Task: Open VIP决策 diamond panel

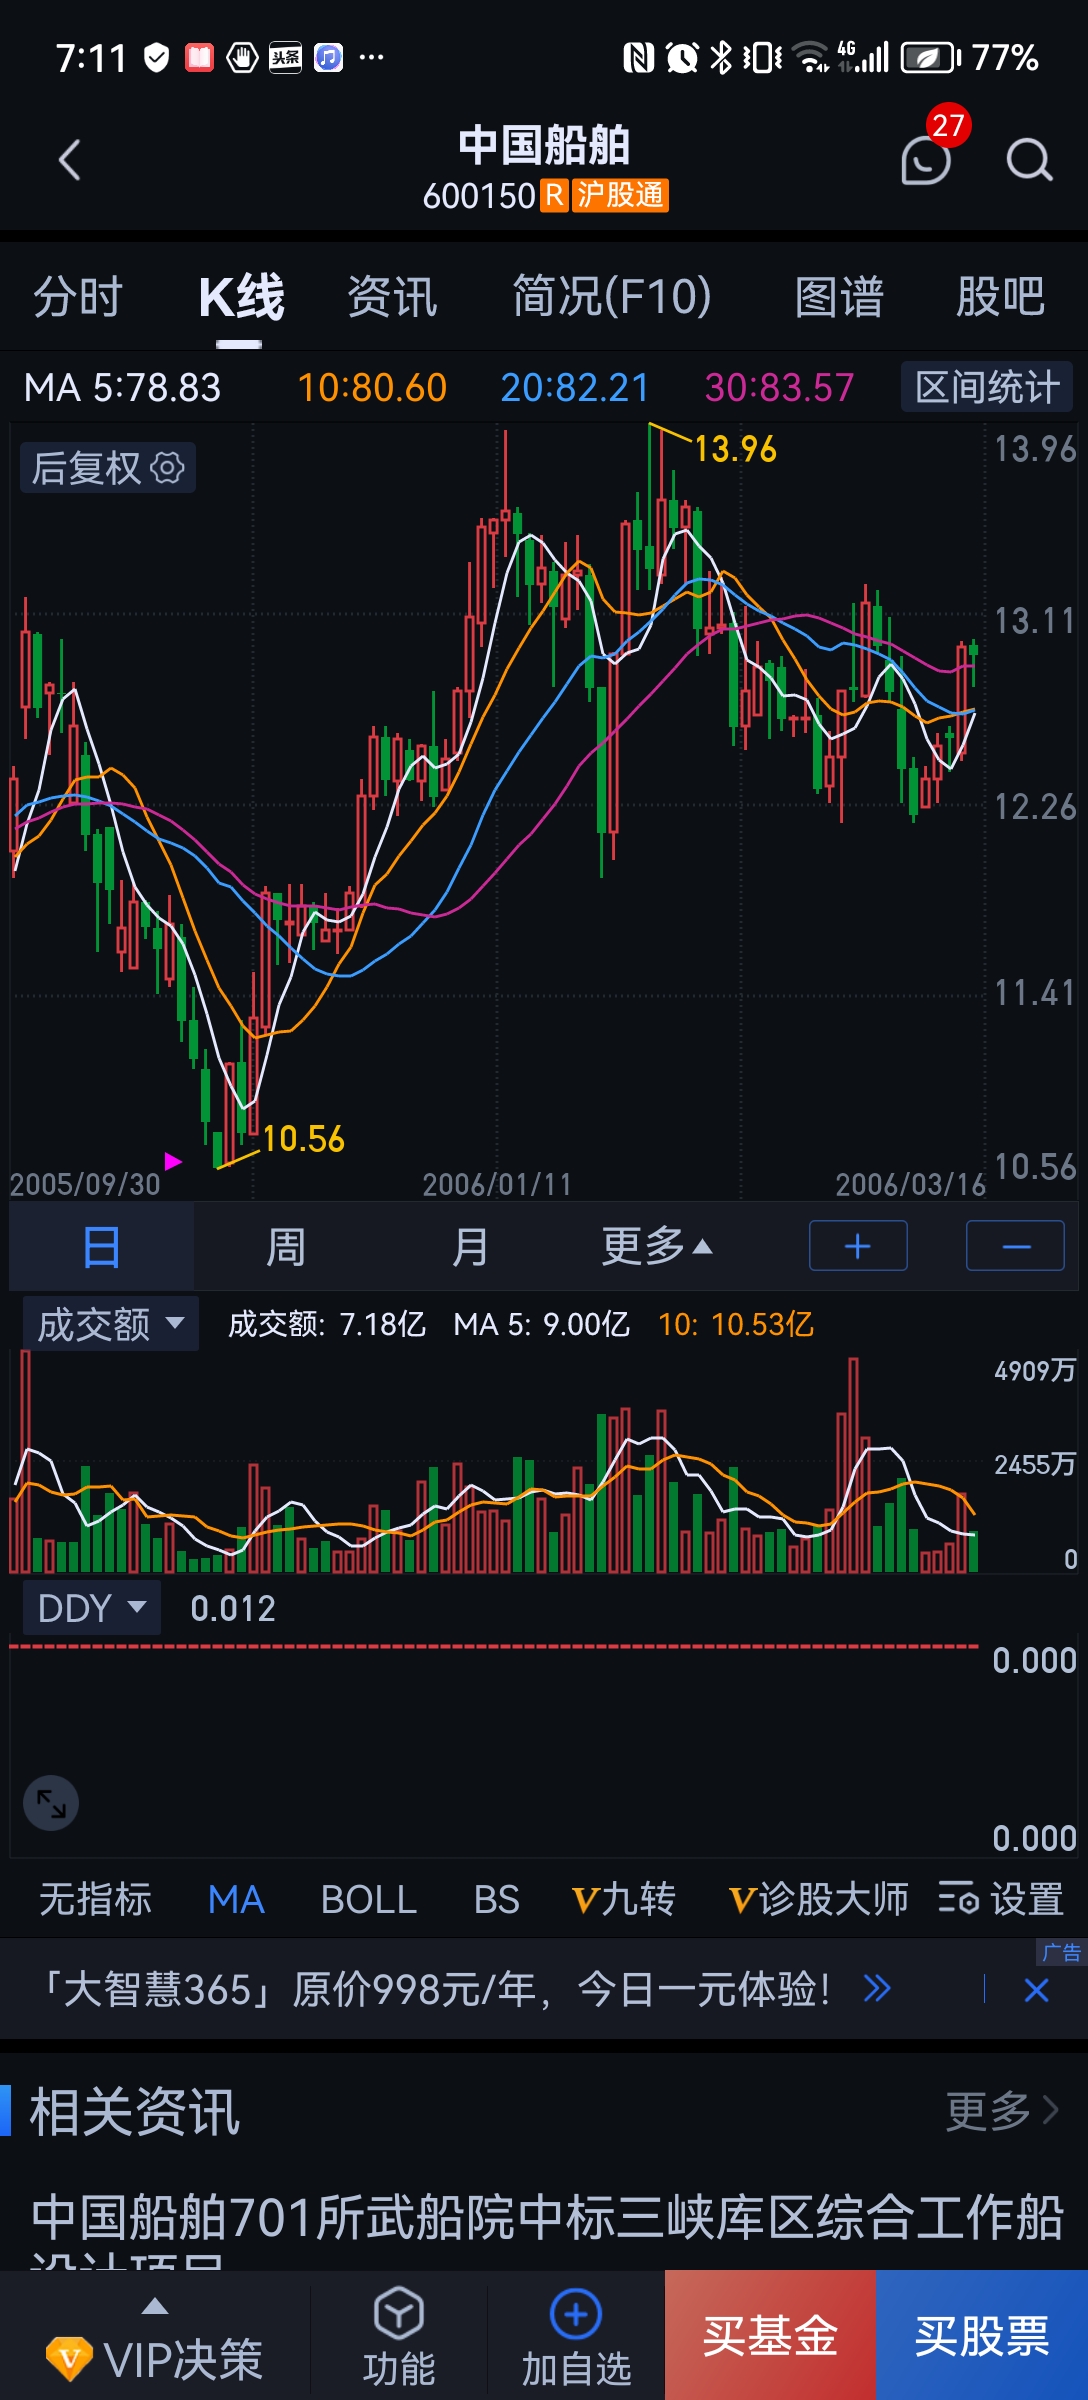Action: (x=155, y=2337)
